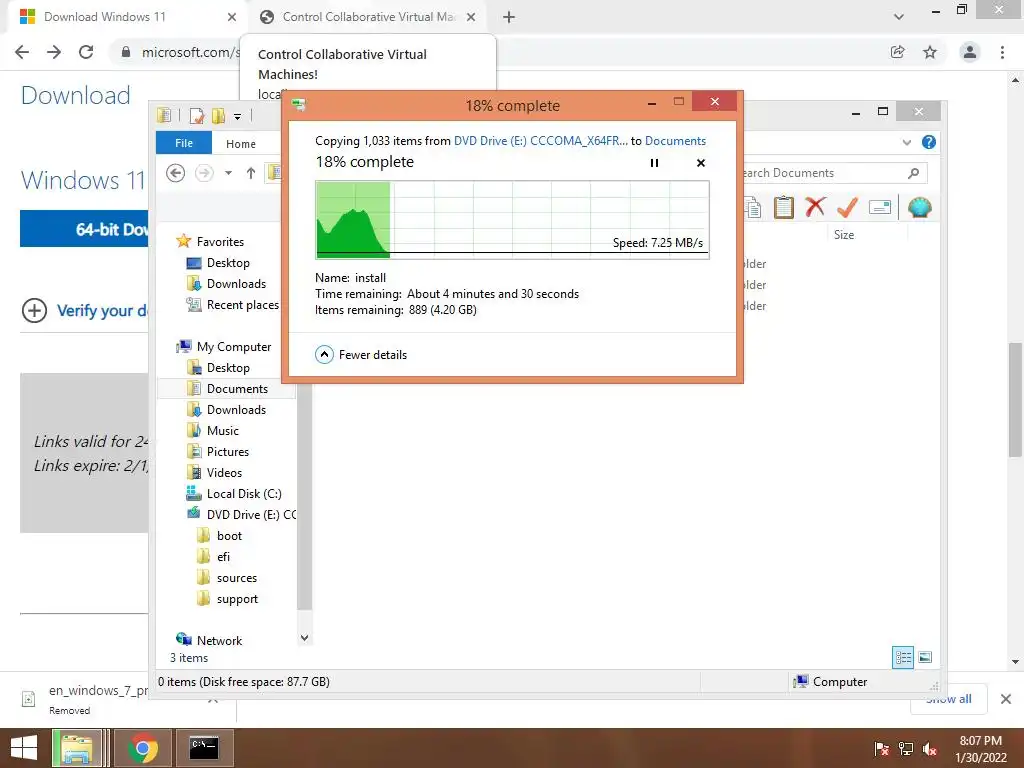
Task: Reload the page in Chrome
Action: pyautogui.click(x=86, y=52)
